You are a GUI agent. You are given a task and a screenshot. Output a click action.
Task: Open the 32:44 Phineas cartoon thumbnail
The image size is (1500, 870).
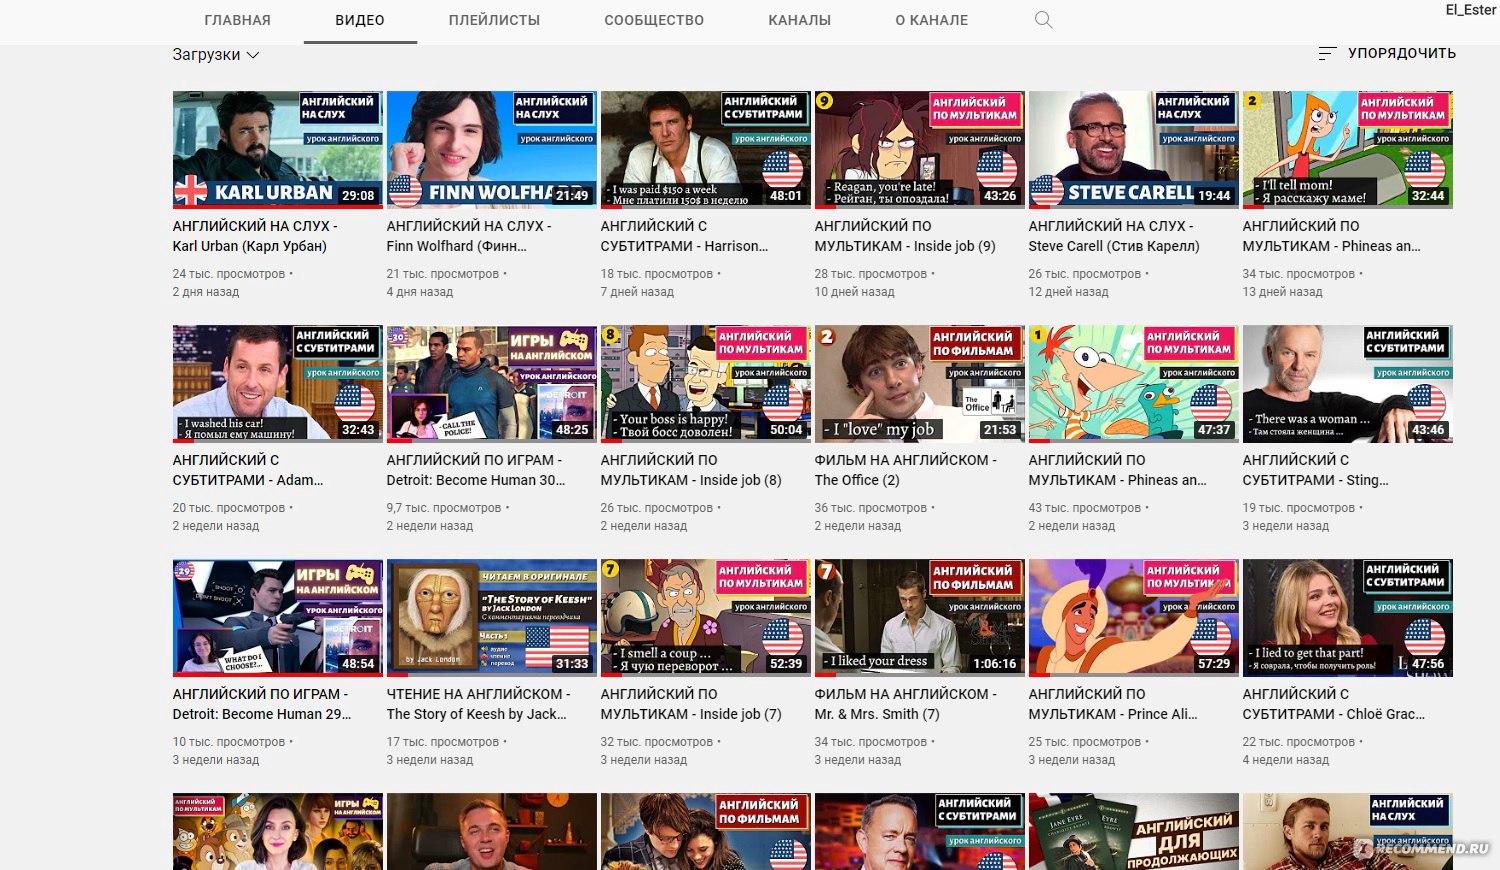pyautogui.click(x=1347, y=150)
